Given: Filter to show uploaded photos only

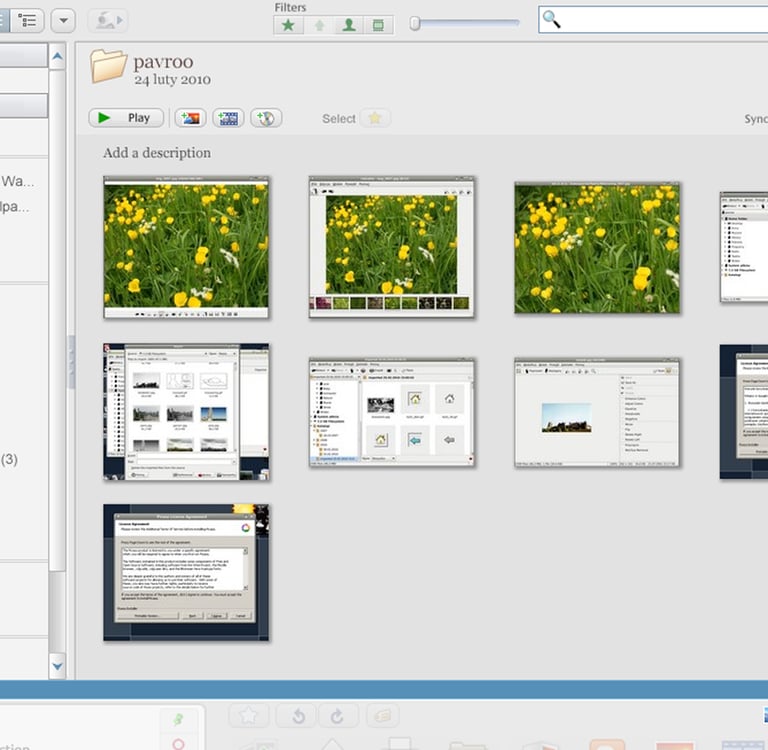Looking at the screenshot, I should pyautogui.click(x=319, y=25).
